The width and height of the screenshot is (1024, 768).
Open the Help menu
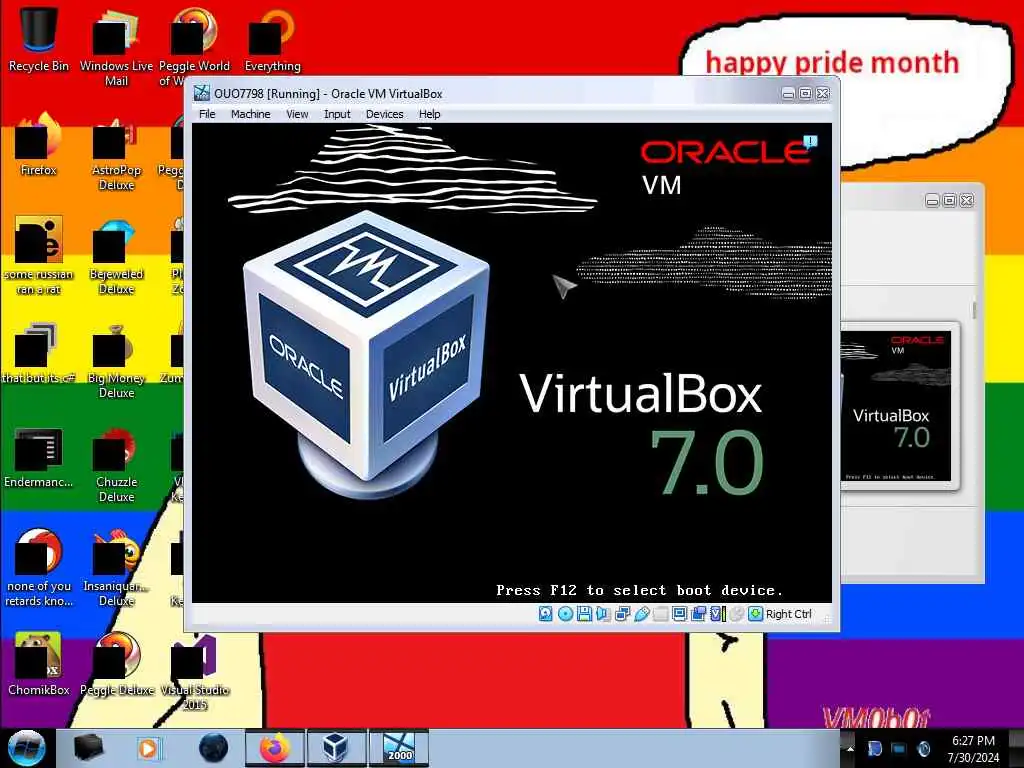tap(430, 114)
